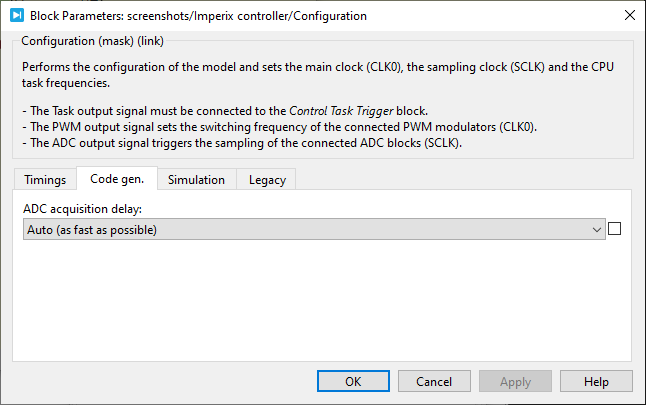Screen dimensions: 646x405
Task: Click the ADC output signal description line
Action: tap(262, 144)
